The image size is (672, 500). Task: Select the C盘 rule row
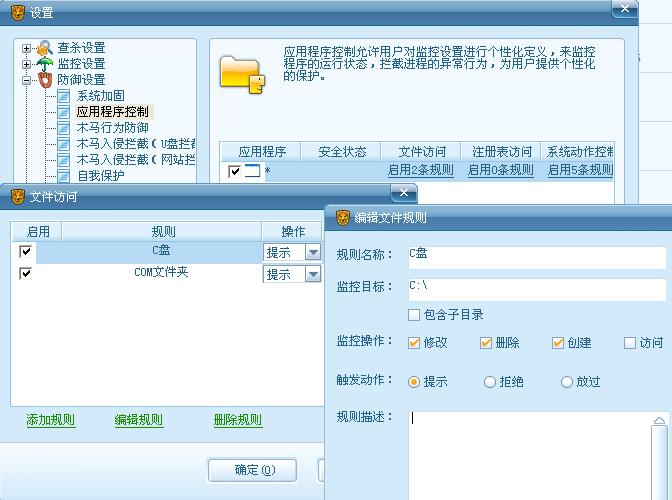click(x=149, y=251)
